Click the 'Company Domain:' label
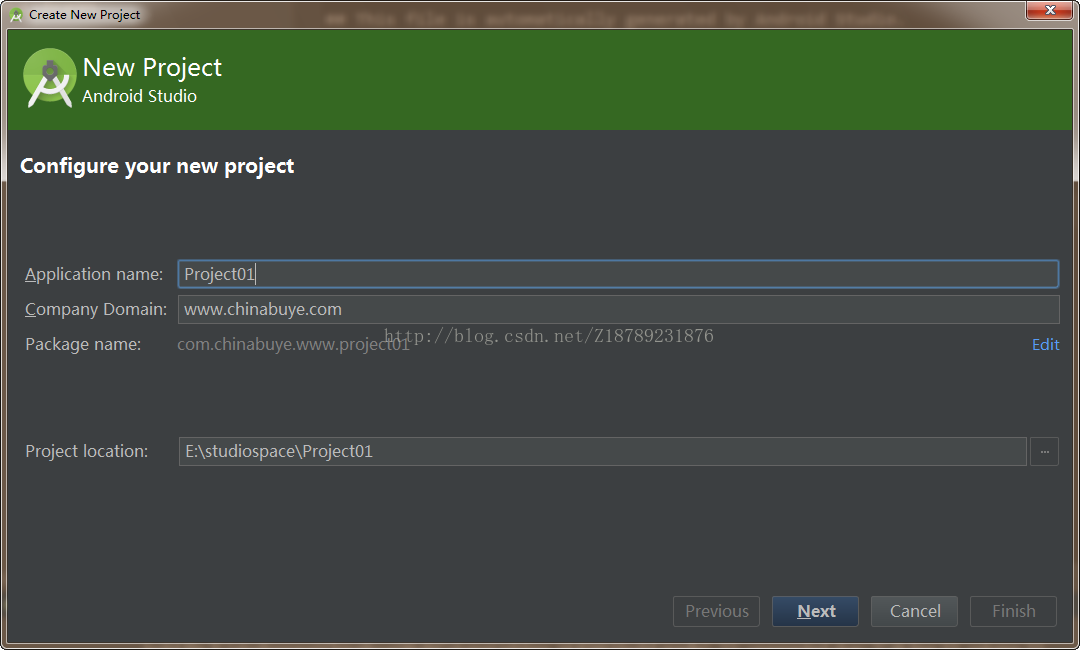This screenshot has height=650, width=1080. click(x=96, y=309)
